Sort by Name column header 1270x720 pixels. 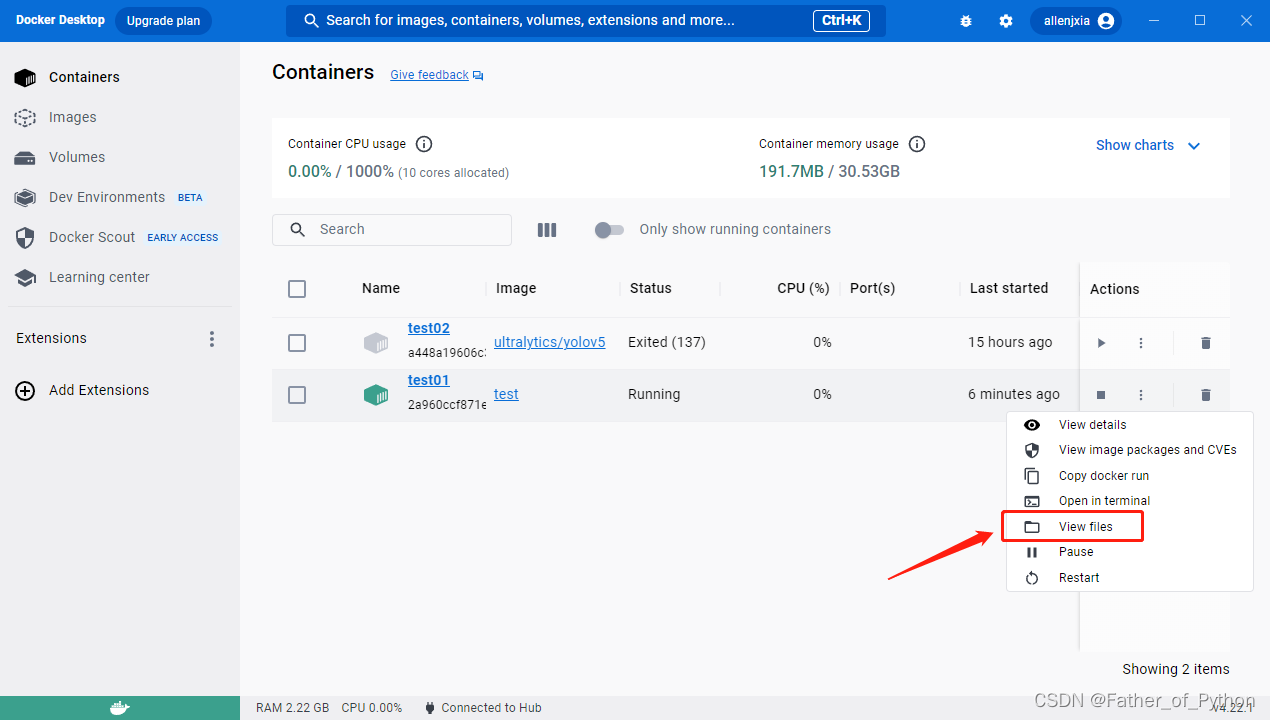pos(381,289)
